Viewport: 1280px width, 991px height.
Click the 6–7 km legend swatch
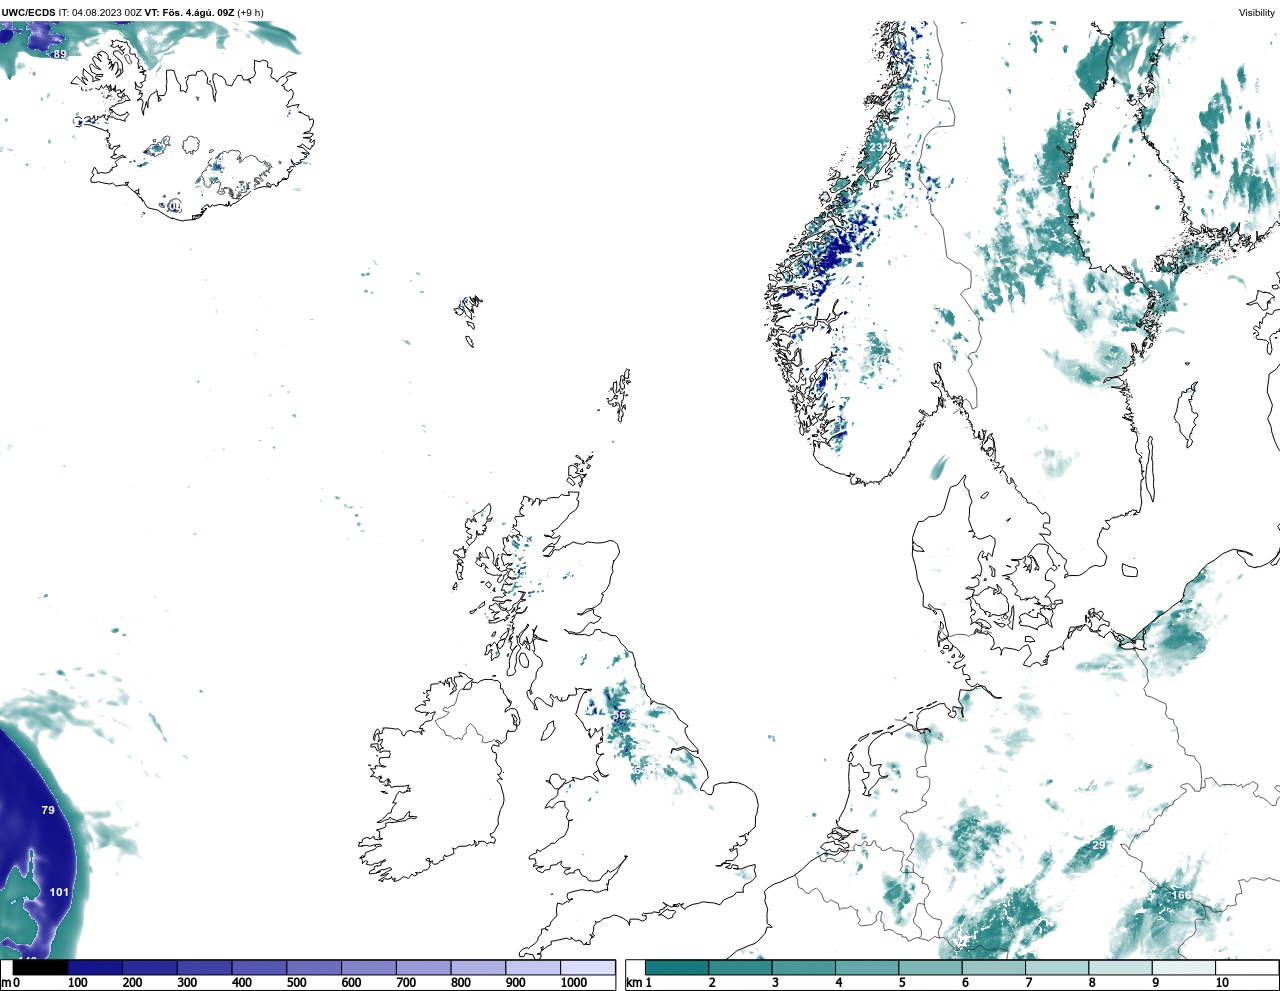[993, 967]
